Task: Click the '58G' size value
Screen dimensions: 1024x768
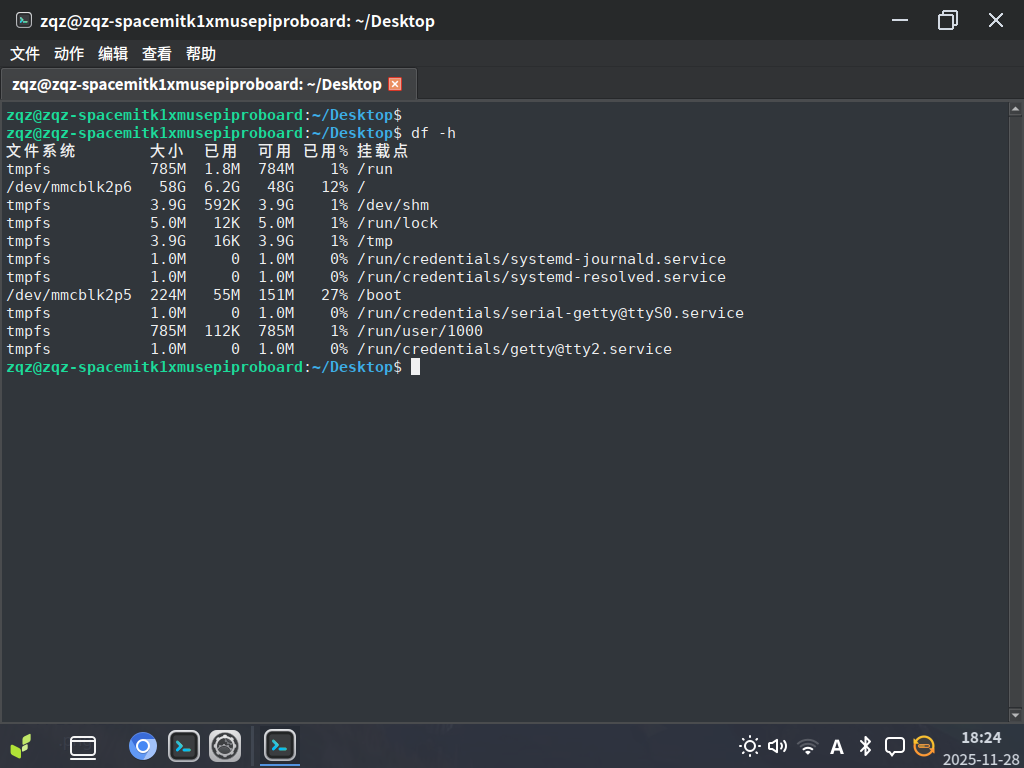Action: click(x=172, y=187)
